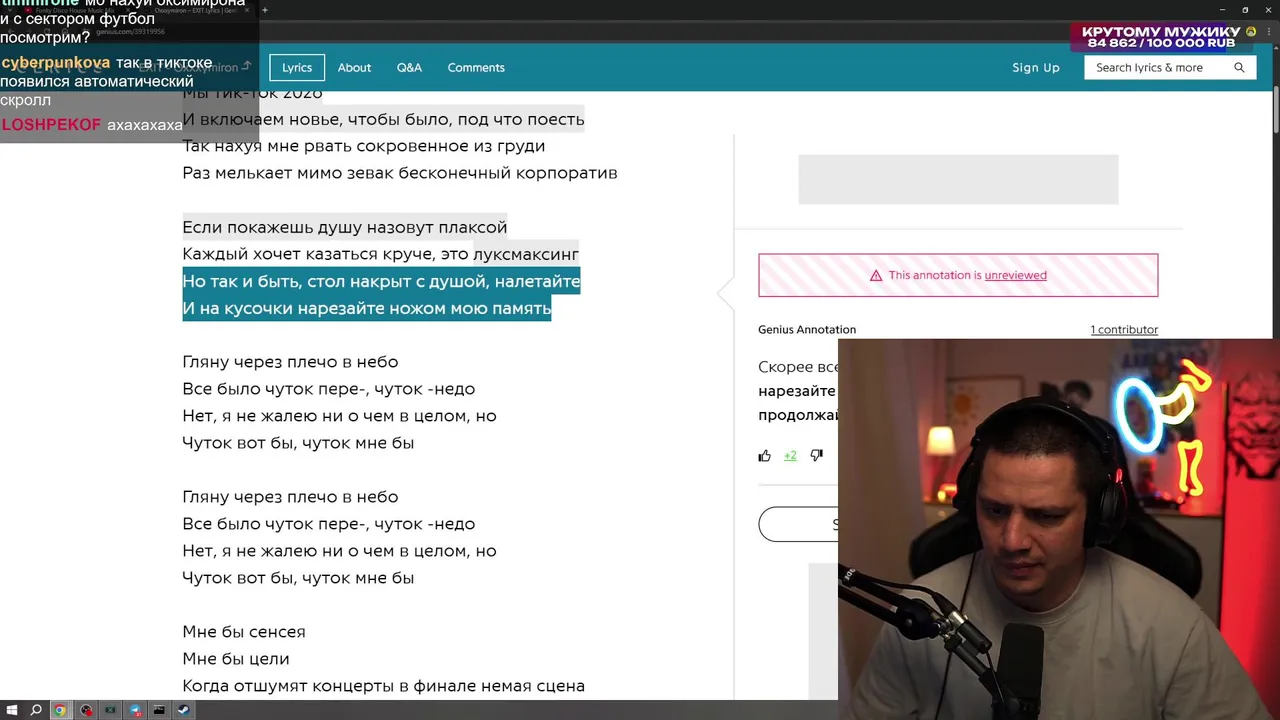The image size is (1280, 720).
Task: Open Steam from the taskbar
Action: coord(184,710)
